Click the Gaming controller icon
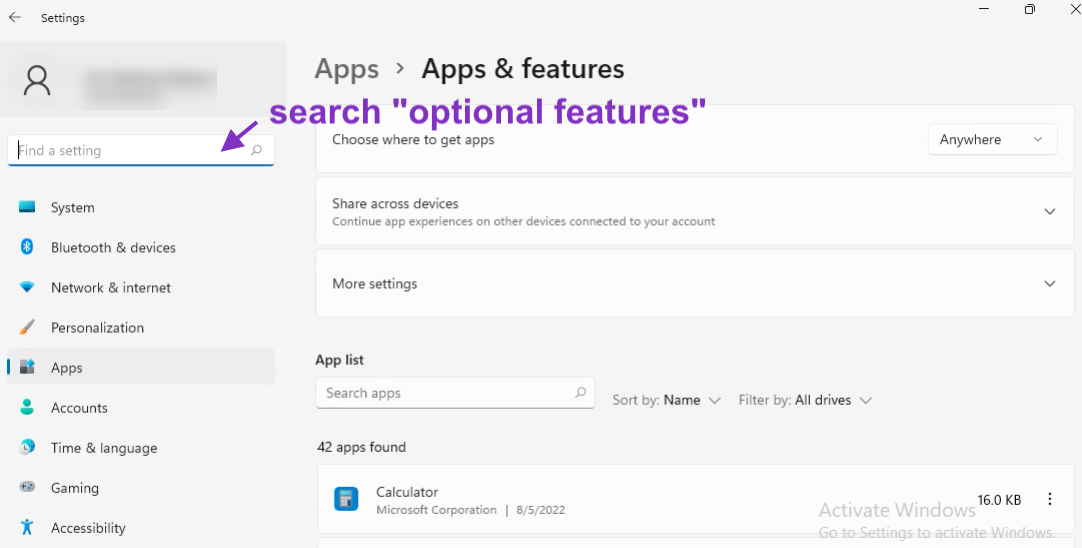Viewport: 1082px width, 548px height. click(27, 487)
